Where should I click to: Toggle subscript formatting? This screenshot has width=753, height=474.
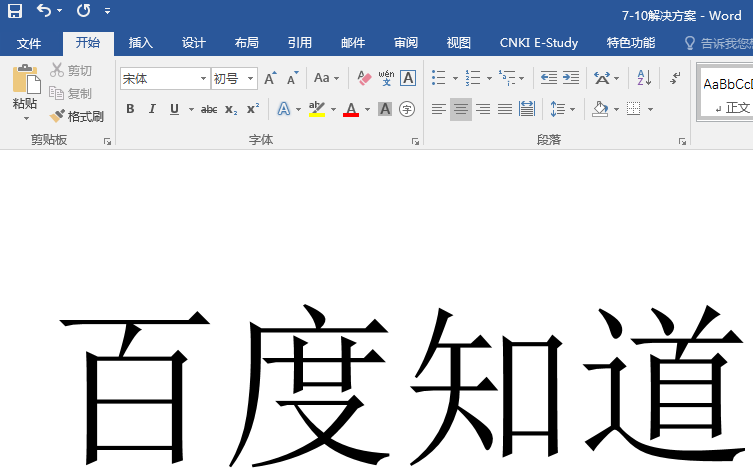[231, 109]
